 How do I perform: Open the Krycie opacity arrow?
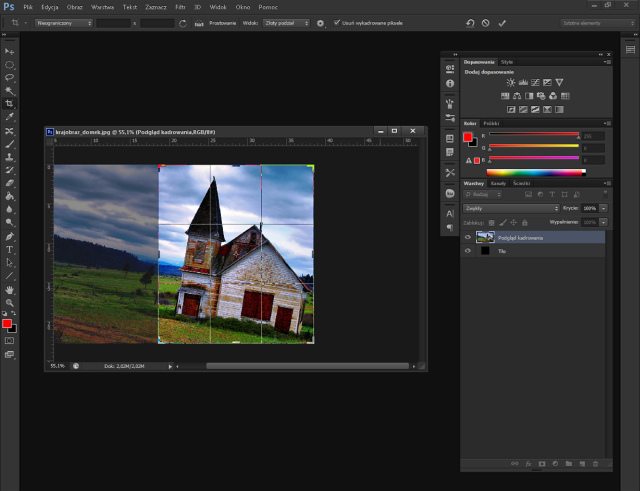tap(603, 208)
